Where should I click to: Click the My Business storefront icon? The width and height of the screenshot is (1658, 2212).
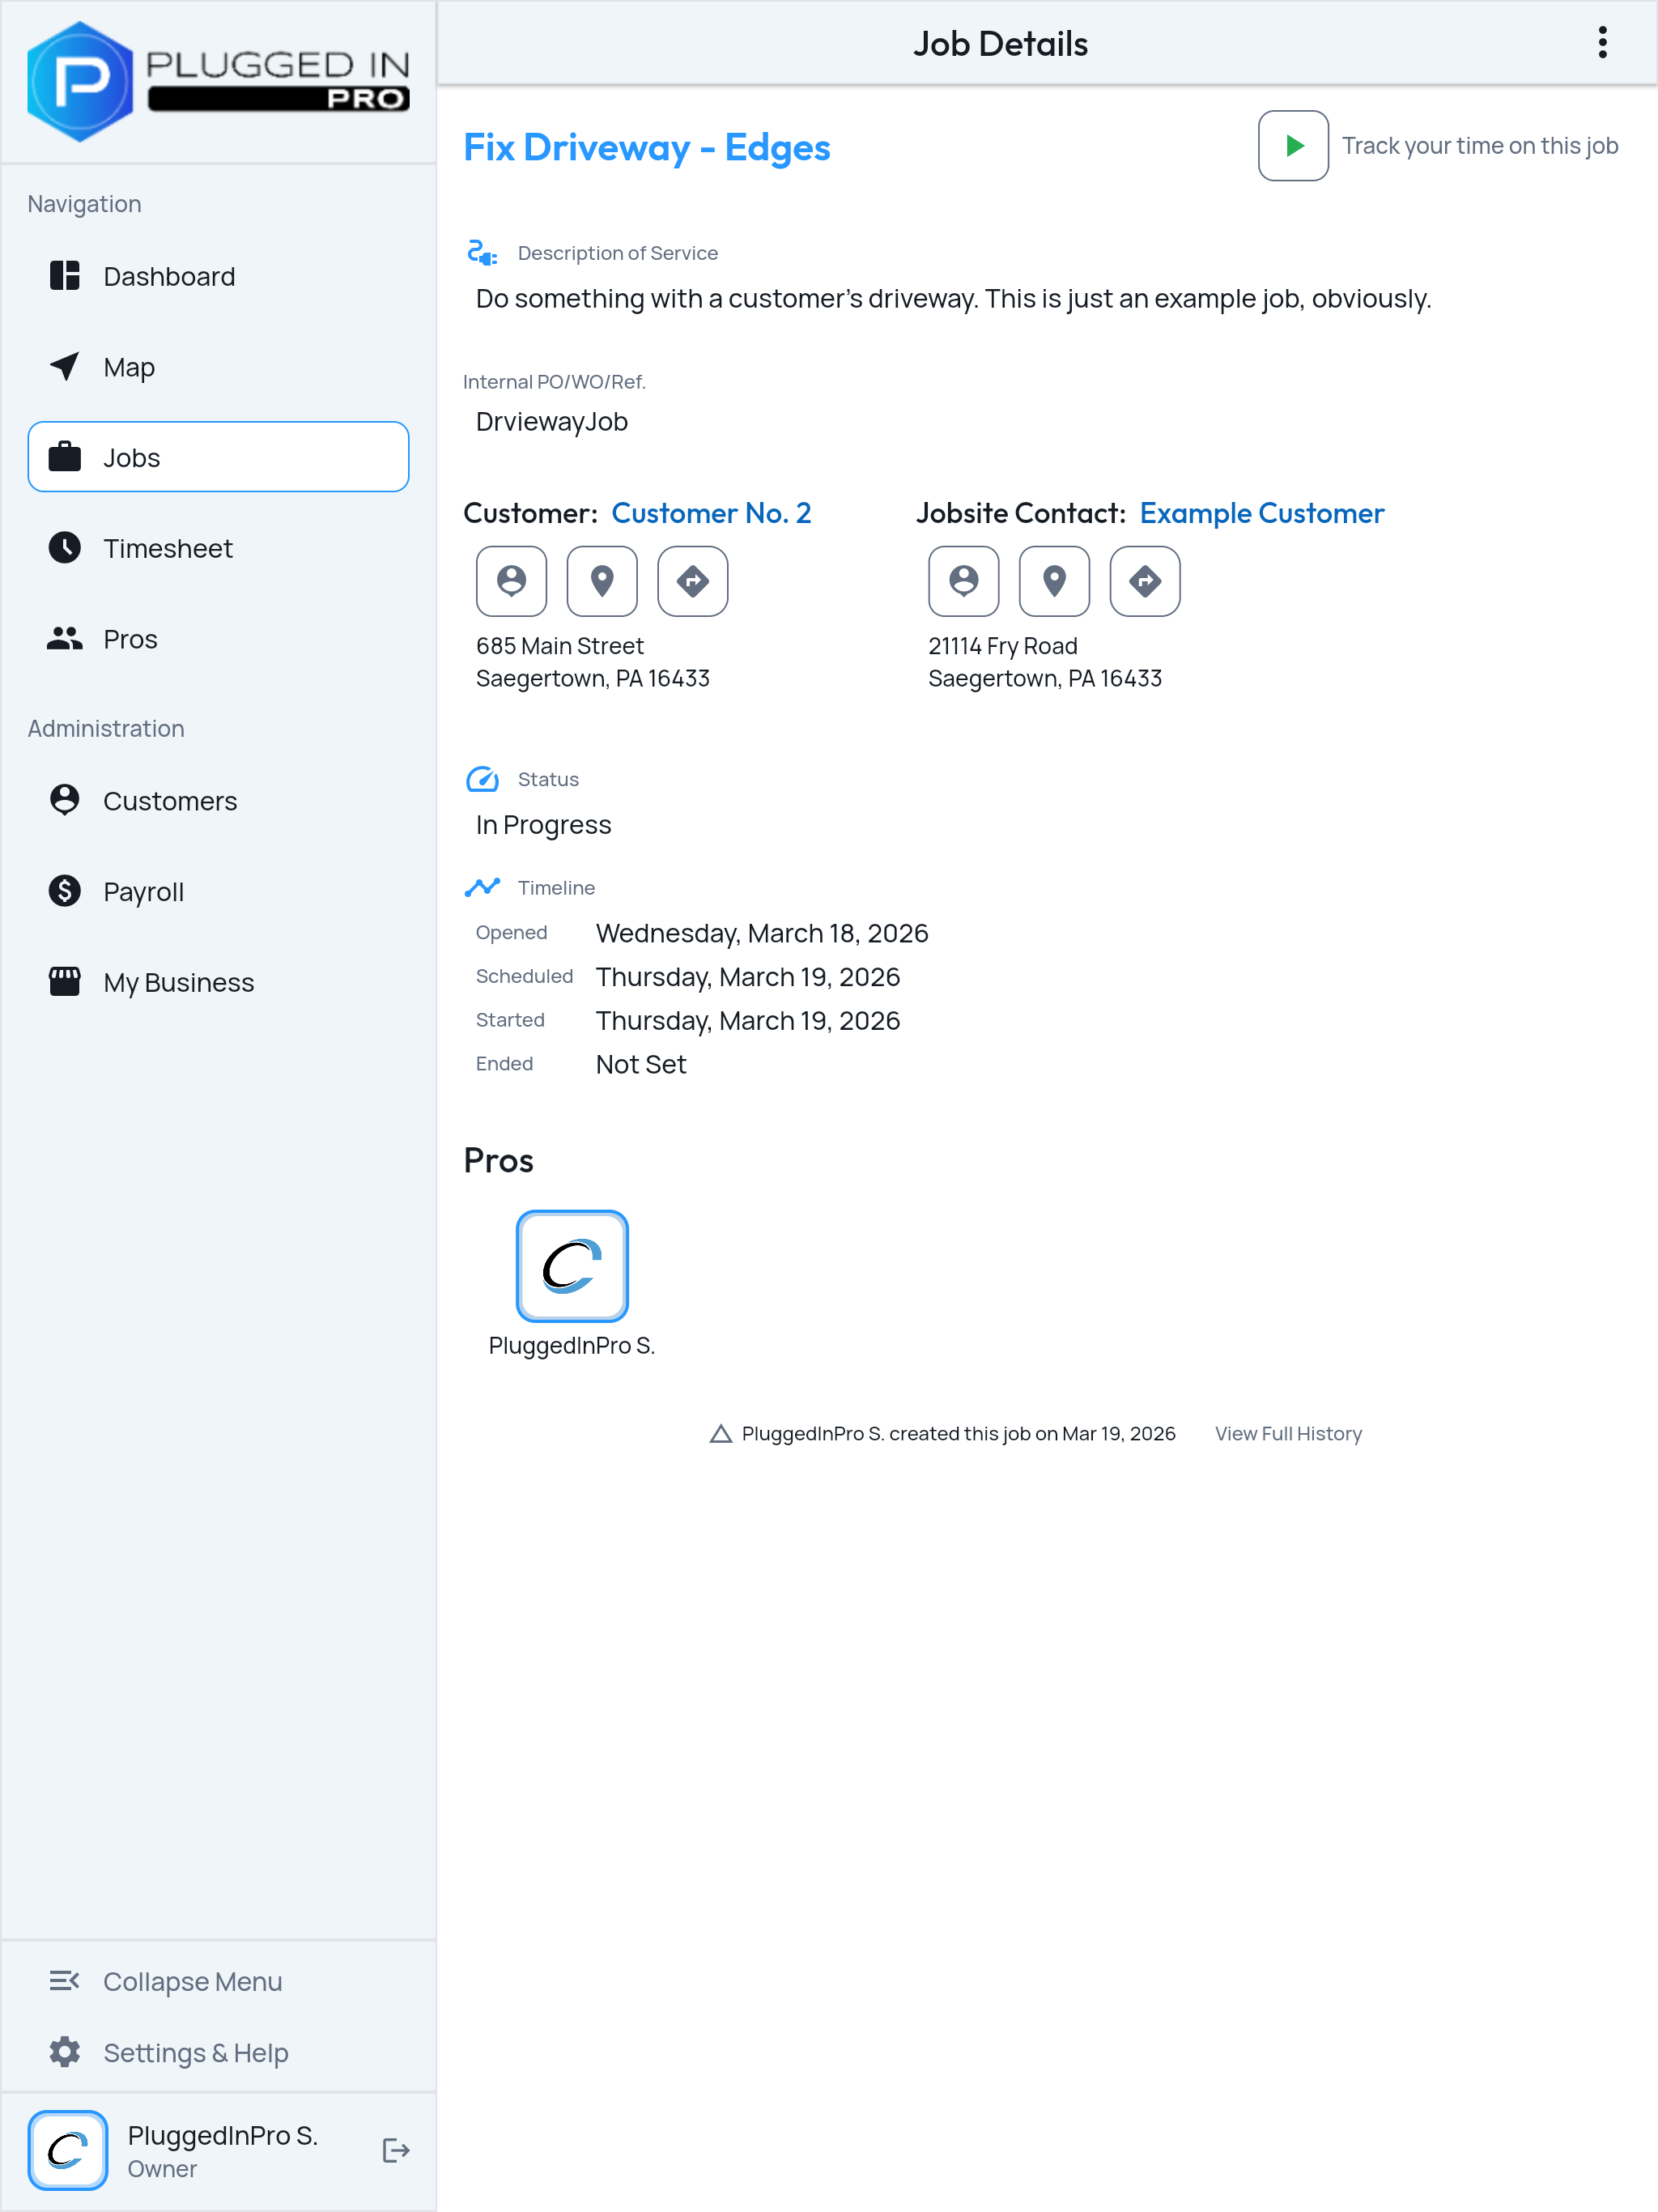point(65,981)
